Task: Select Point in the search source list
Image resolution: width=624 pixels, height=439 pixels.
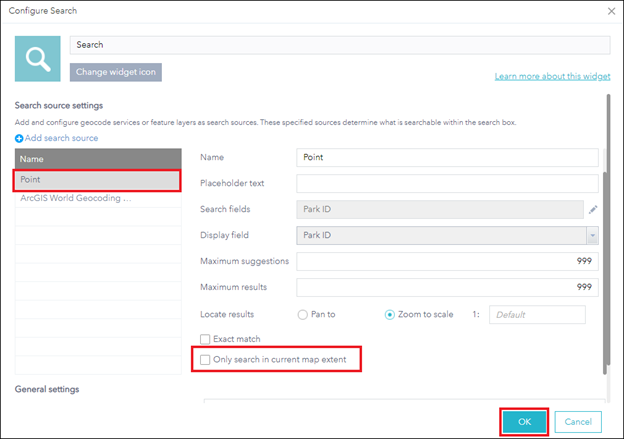Action: 97,180
